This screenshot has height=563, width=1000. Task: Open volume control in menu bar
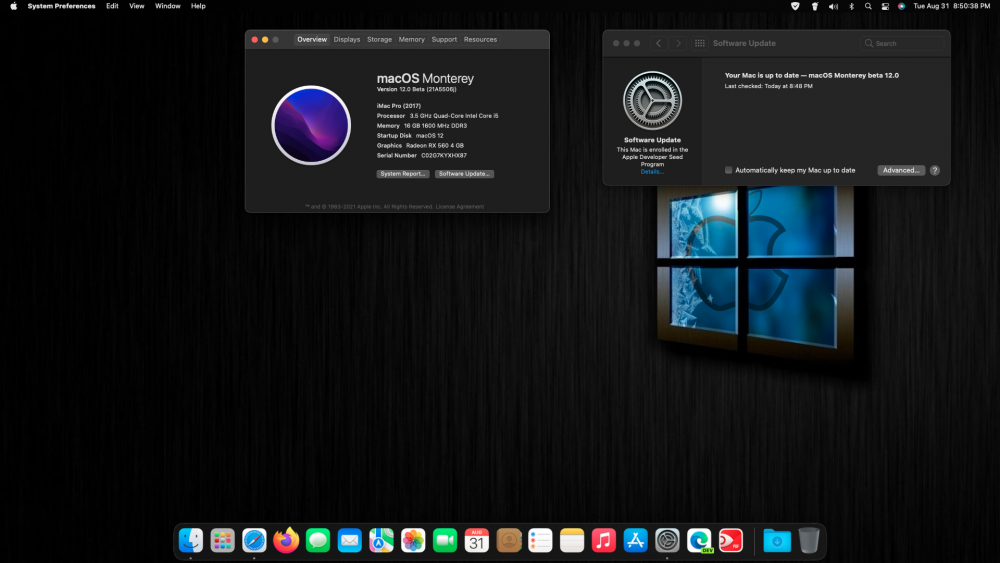833,6
